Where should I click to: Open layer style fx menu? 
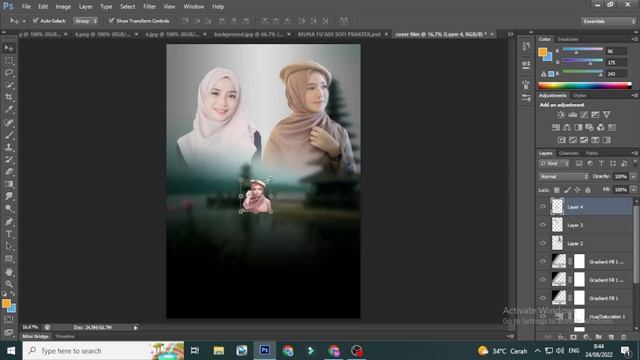coord(561,337)
